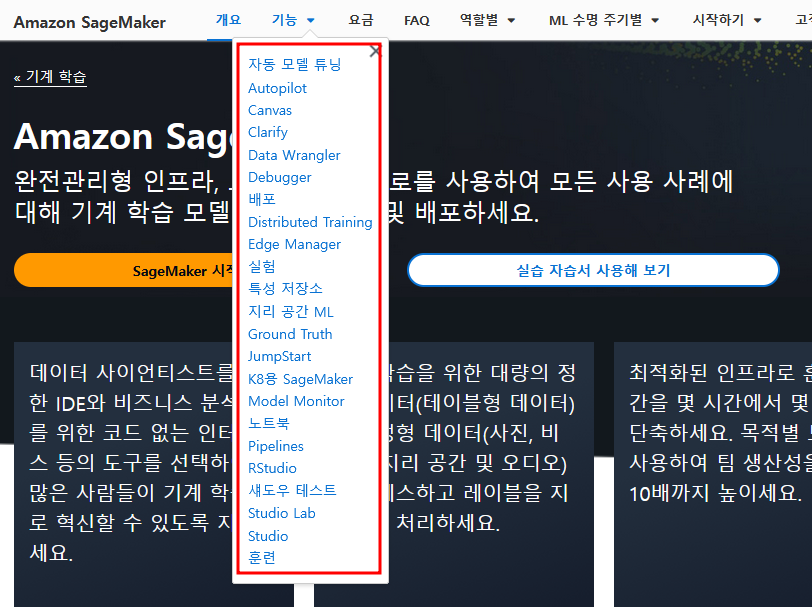Select 섀도우 테스트 entry
Viewport: 812px width, 610px height.
click(293, 490)
